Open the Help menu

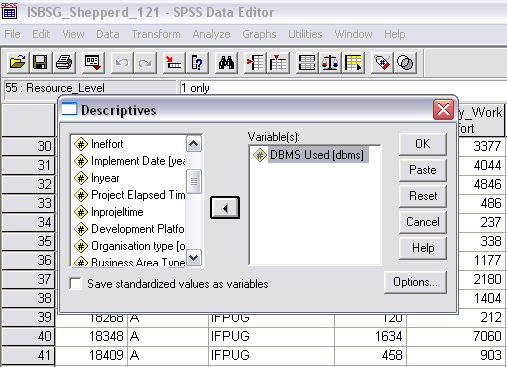click(395, 34)
